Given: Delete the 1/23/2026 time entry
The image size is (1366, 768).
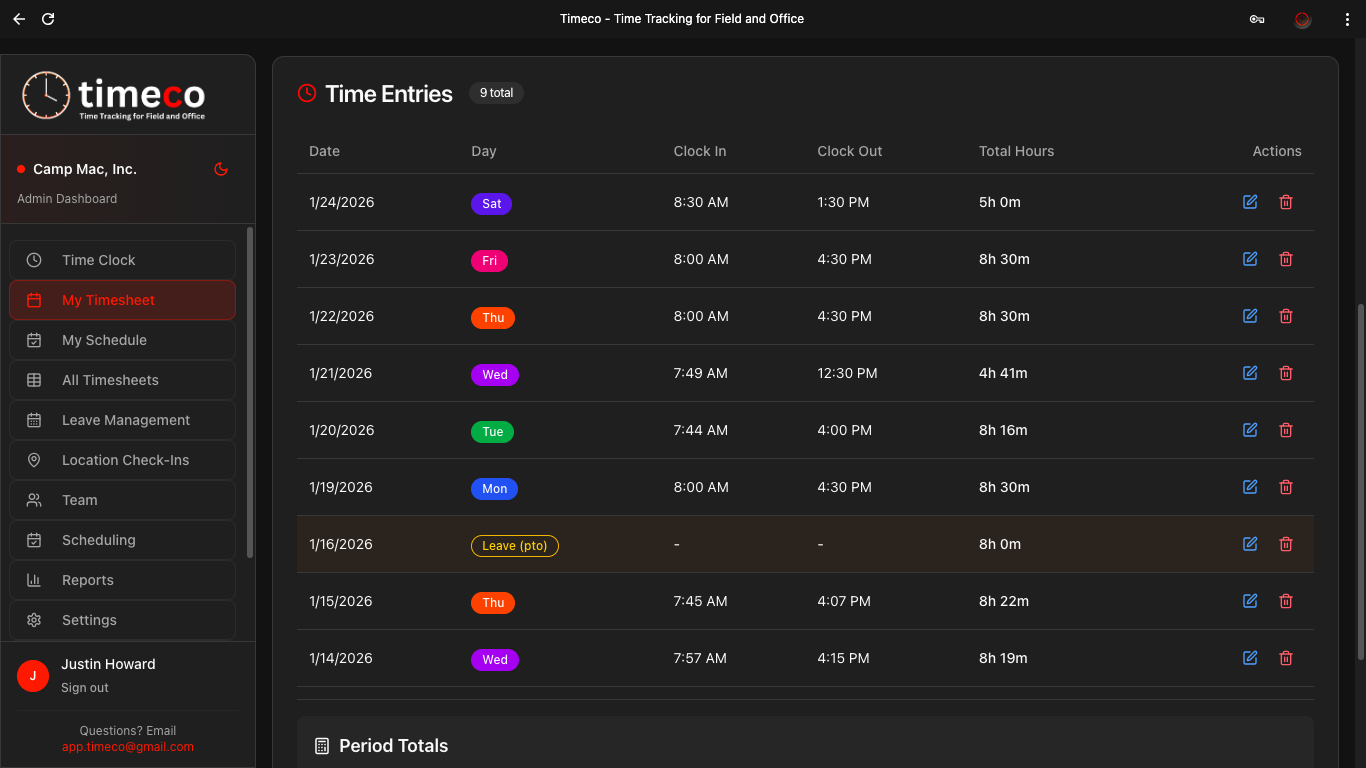Looking at the screenshot, I should (x=1286, y=259).
